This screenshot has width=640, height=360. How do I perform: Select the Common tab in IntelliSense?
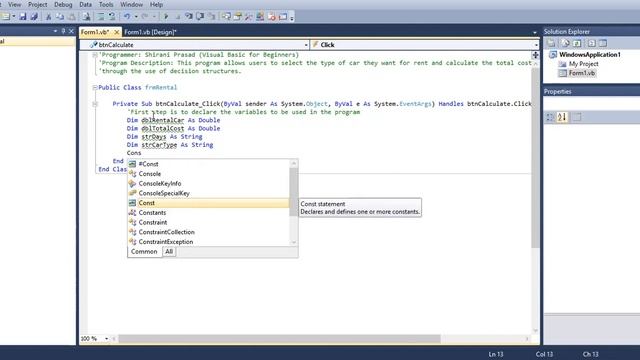click(144, 252)
